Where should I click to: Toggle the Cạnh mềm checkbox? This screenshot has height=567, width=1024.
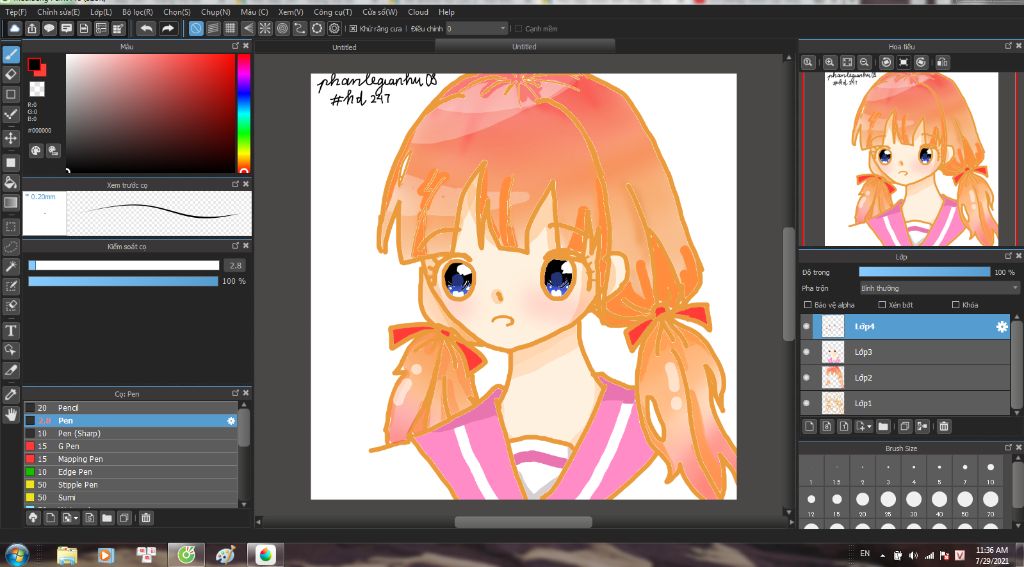click(x=519, y=29)
